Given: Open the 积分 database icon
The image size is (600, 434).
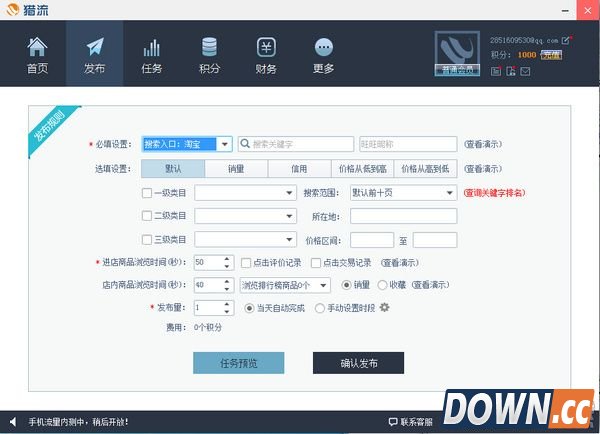Looking at the screenshot, I should (209, 47).
